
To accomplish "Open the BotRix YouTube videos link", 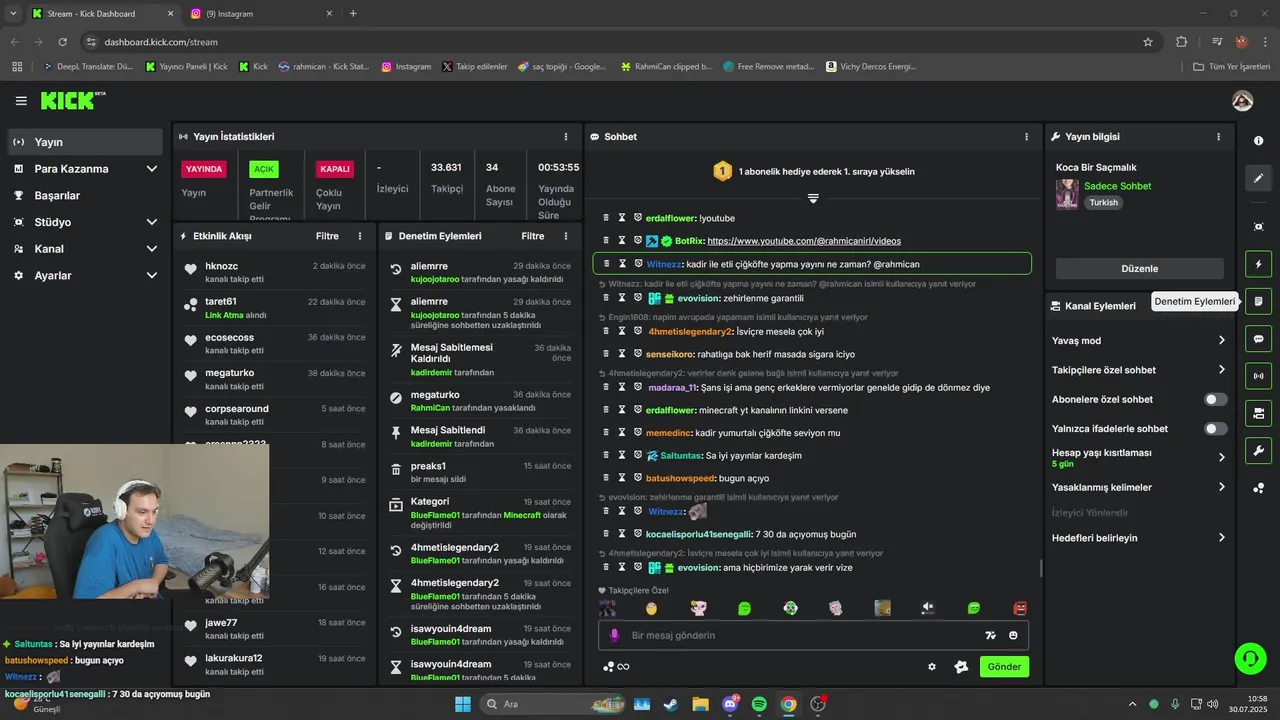I will 804,241.
